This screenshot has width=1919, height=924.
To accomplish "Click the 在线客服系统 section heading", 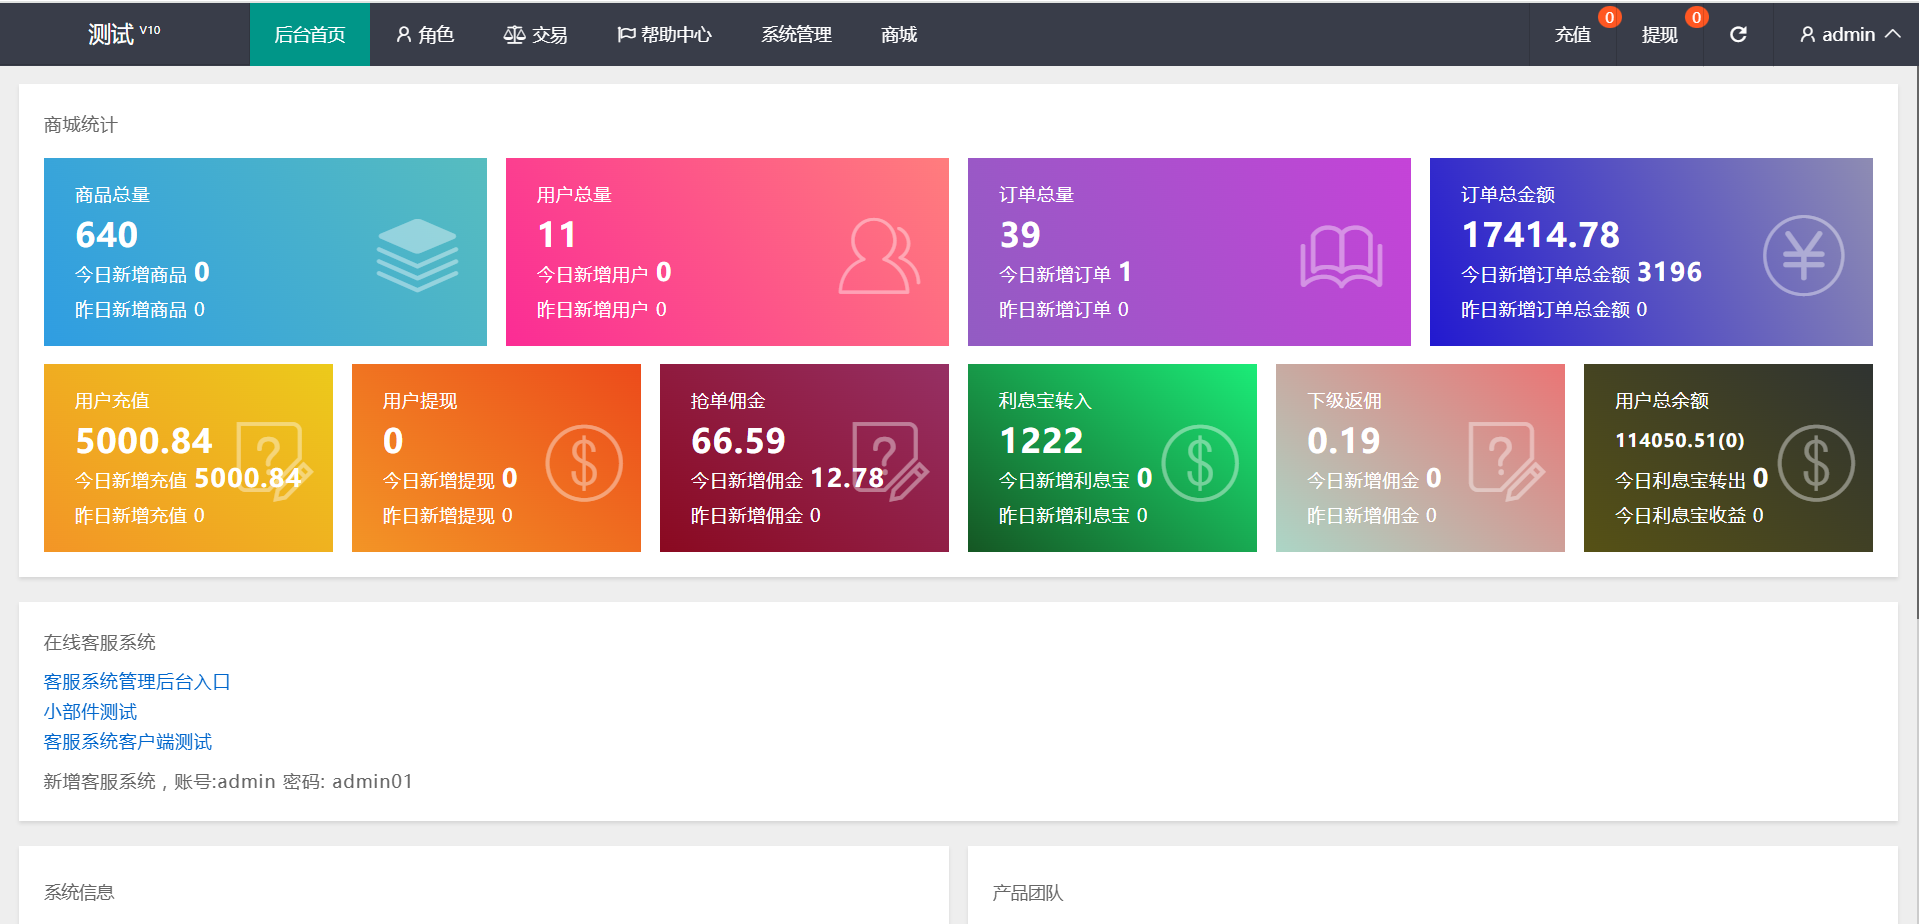I will 99,642.
